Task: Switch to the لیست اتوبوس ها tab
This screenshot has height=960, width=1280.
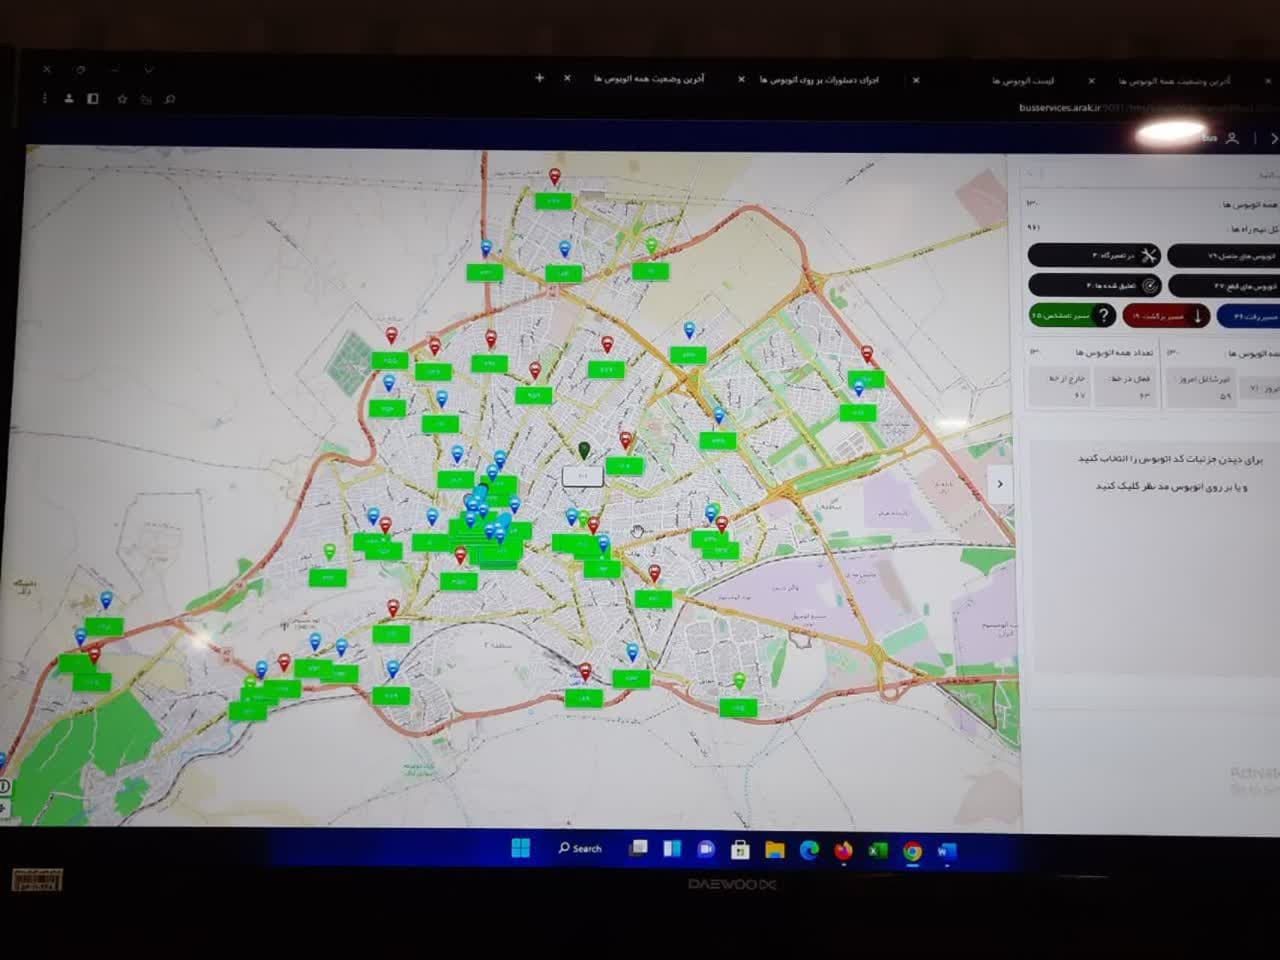Action: click(x=1023, y=80)
